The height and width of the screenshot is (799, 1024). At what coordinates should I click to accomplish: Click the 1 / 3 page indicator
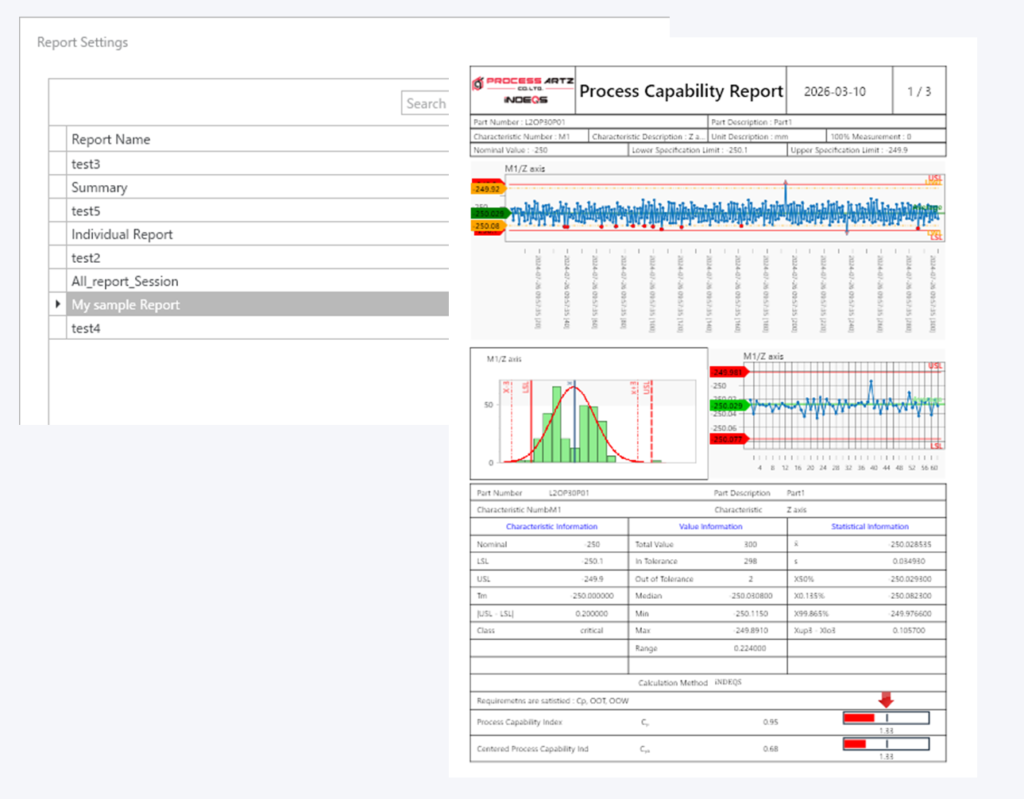click(919, 92)
